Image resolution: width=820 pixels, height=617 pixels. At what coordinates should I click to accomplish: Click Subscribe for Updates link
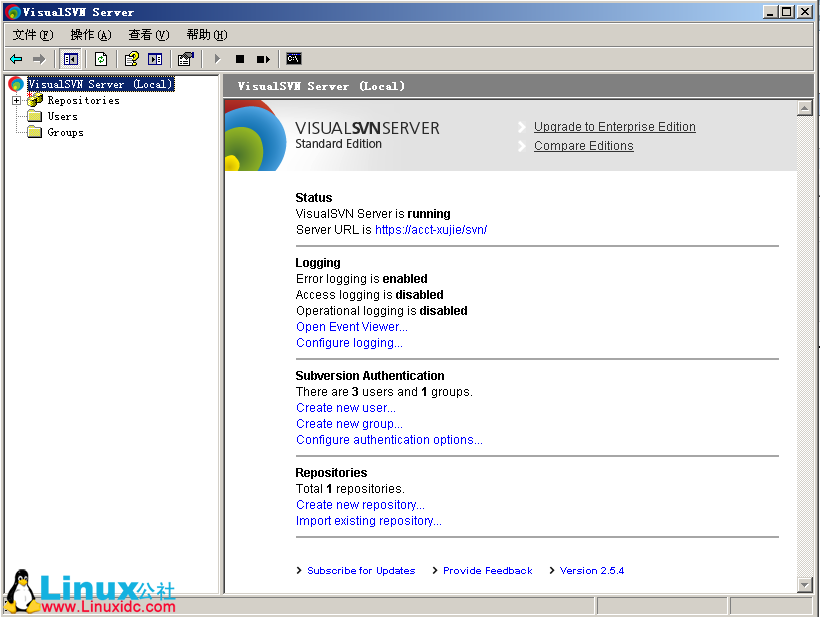(361, 570)
